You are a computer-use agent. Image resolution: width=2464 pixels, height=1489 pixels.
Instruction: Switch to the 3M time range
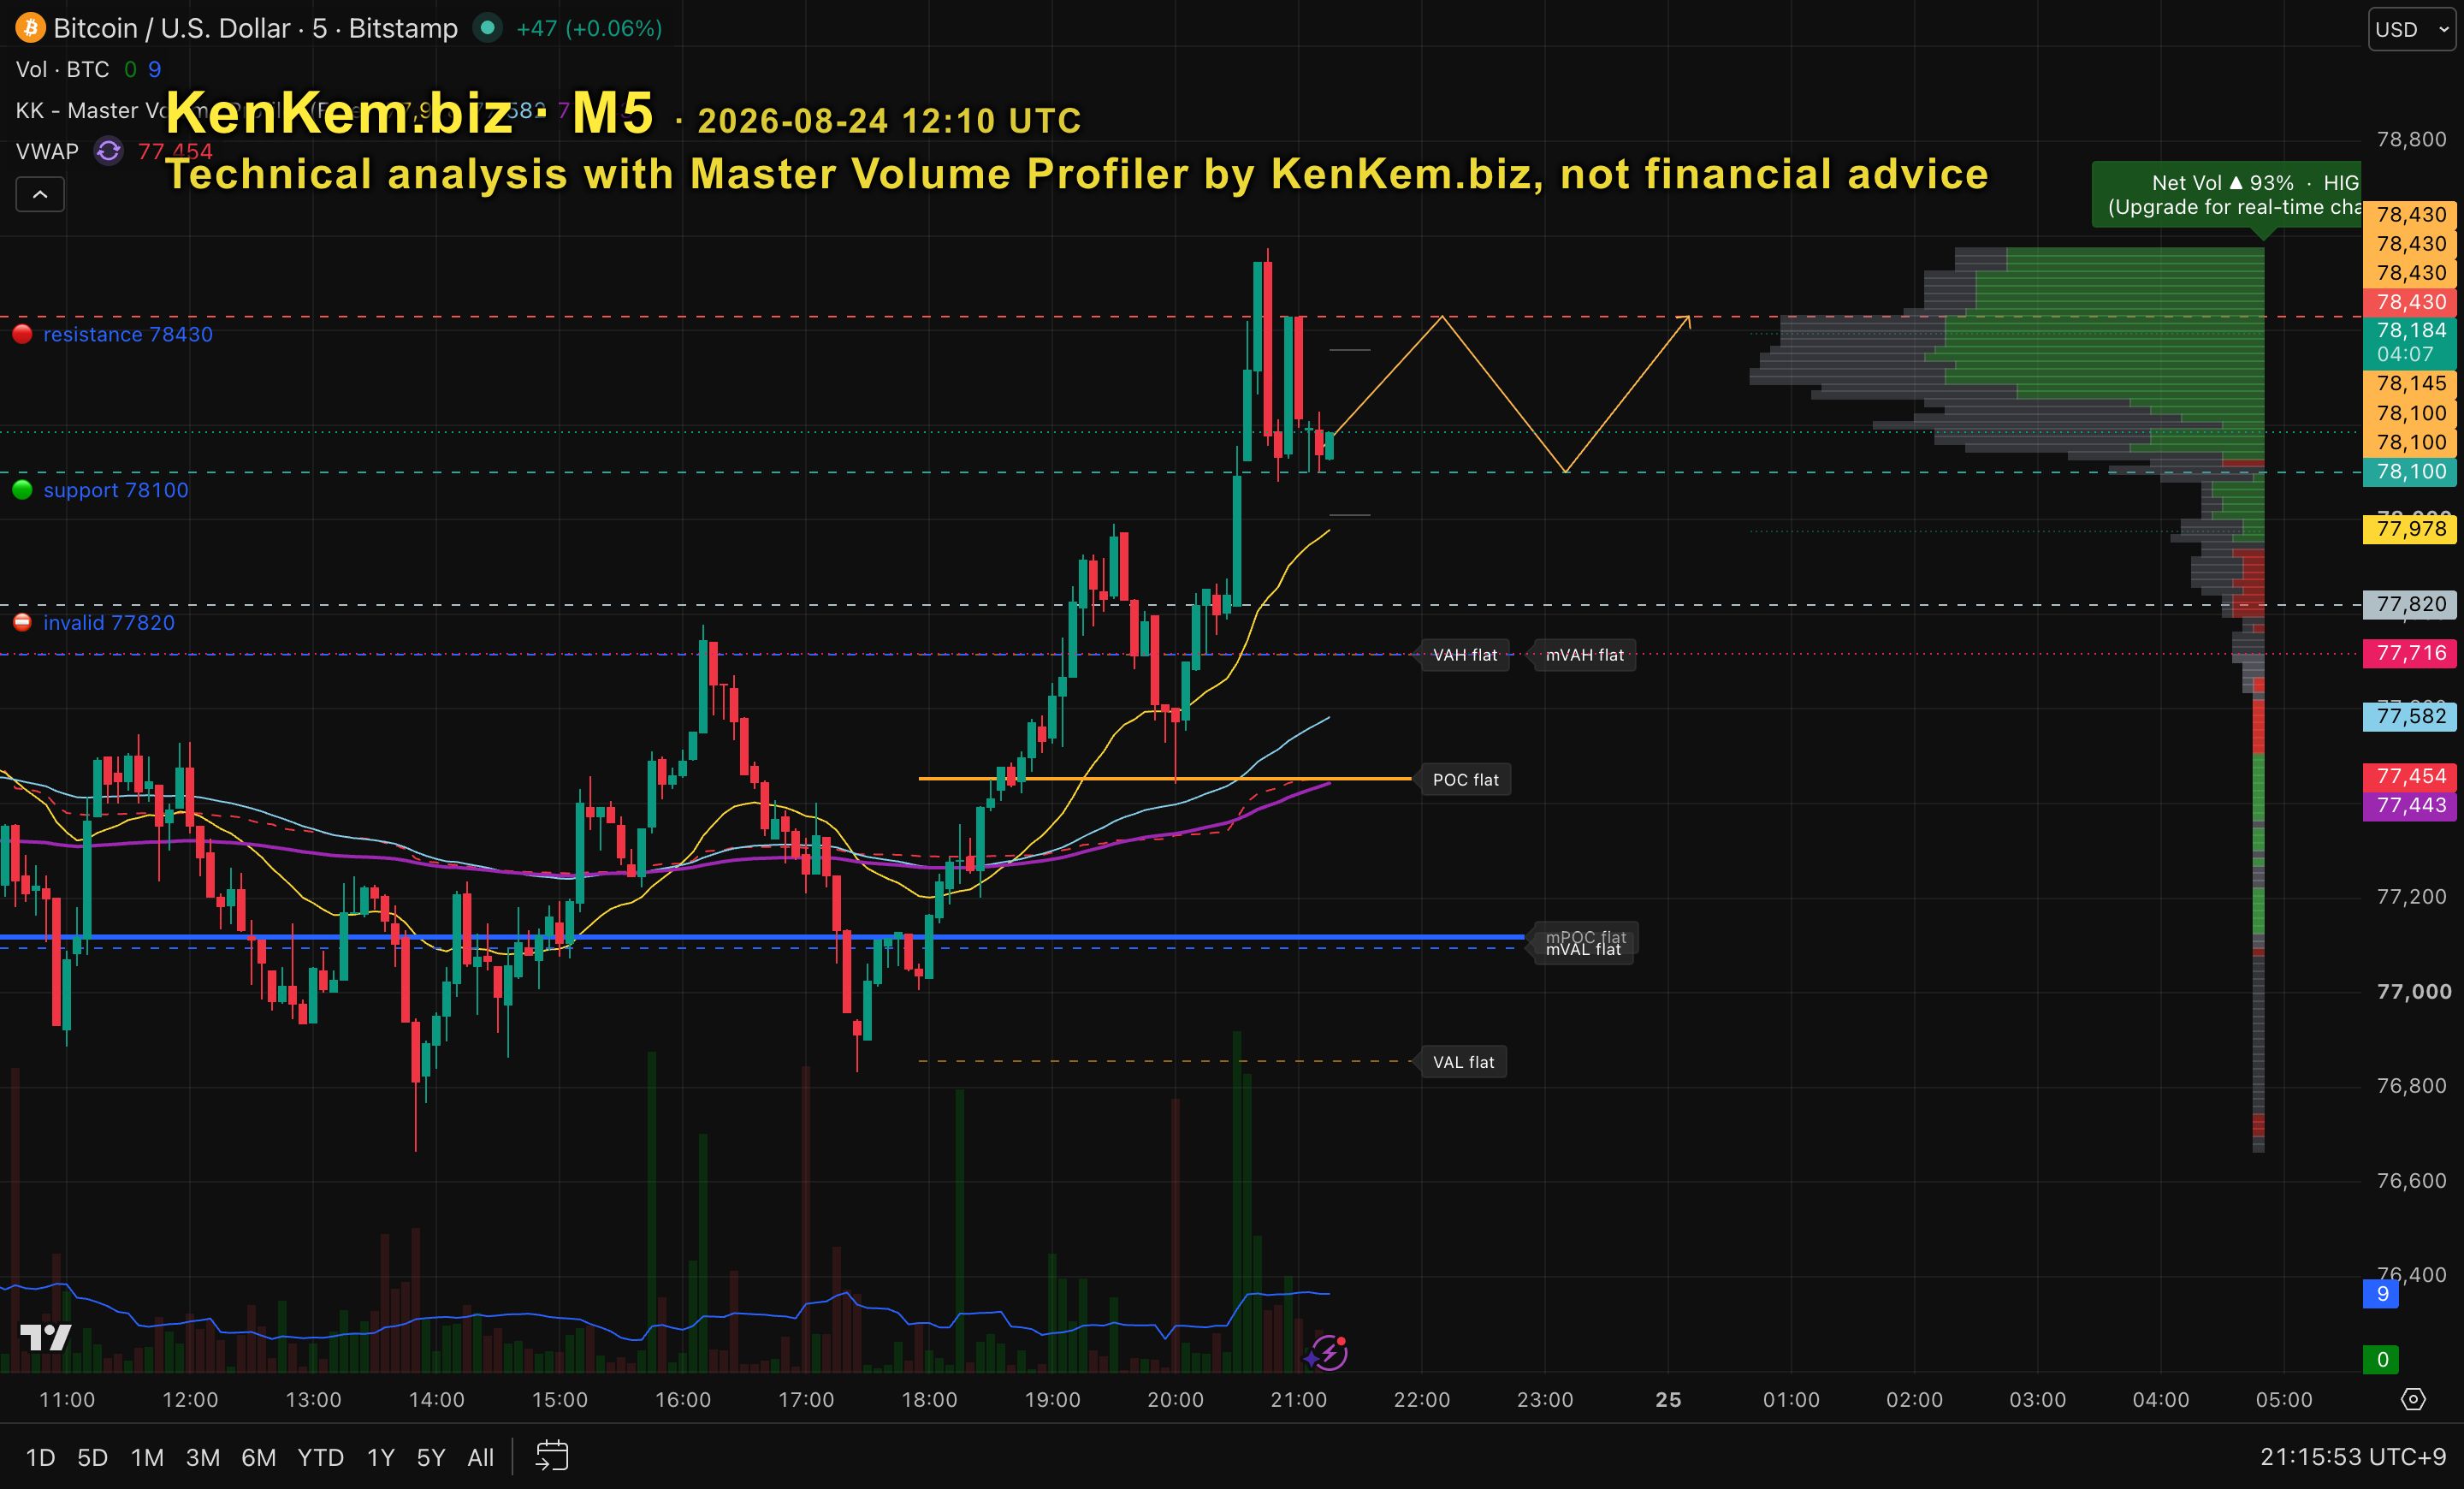(x=203, y=1457)
